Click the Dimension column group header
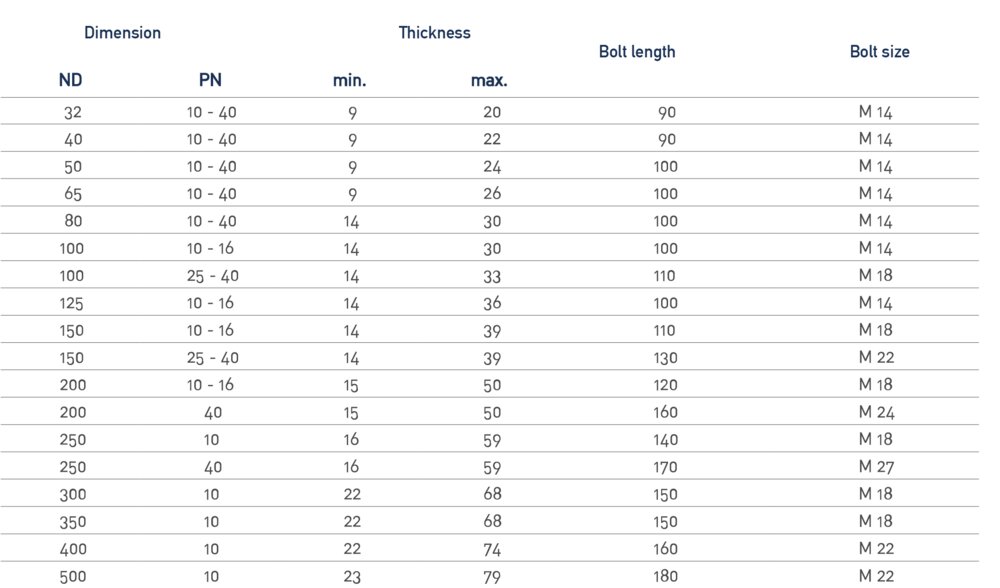This screenshot has height=588, width=1000. pos(122,33)
